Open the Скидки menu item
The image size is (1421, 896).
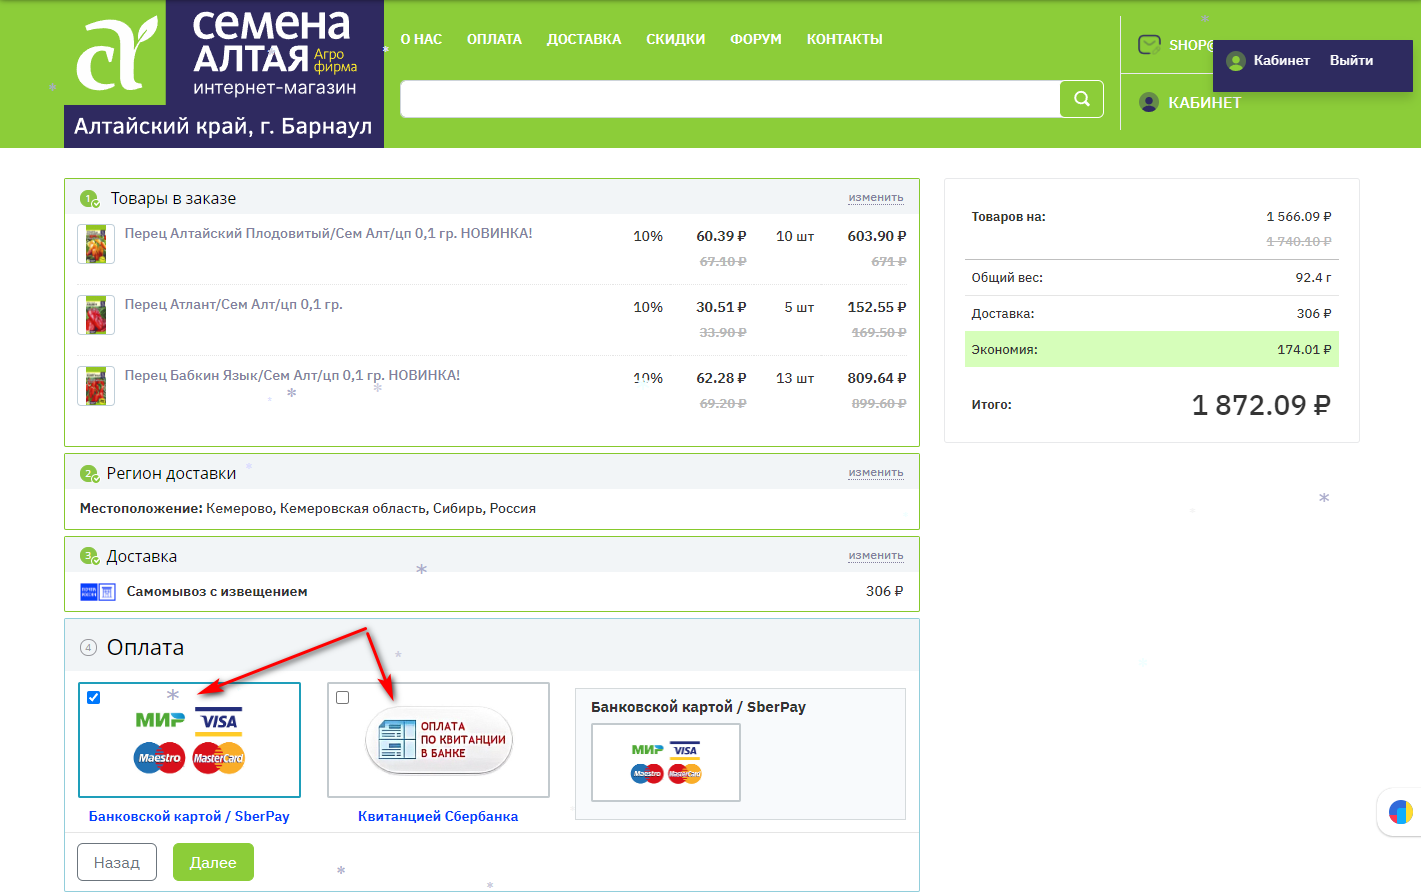tap(675, 39)
